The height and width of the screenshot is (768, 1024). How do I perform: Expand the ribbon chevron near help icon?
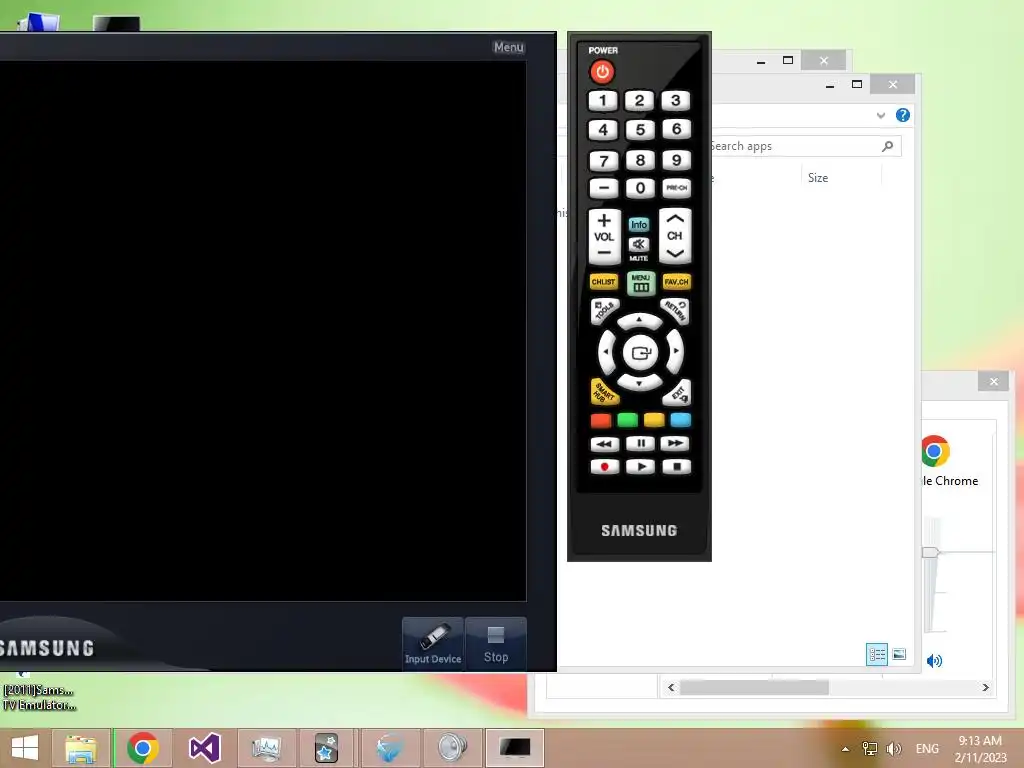click(881, 116)
